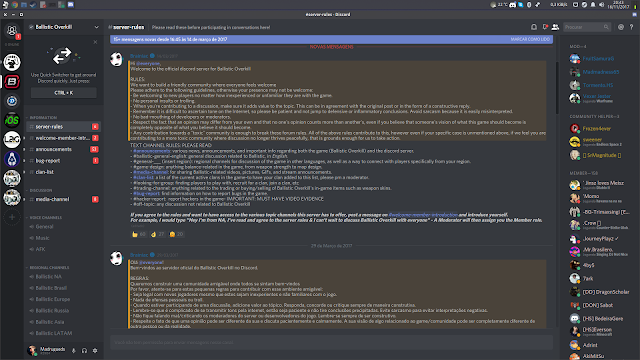Deafen with the headphones icon in user panel
Image resolution: width=640 pixels, height=360 pixels.
(84, 350)
